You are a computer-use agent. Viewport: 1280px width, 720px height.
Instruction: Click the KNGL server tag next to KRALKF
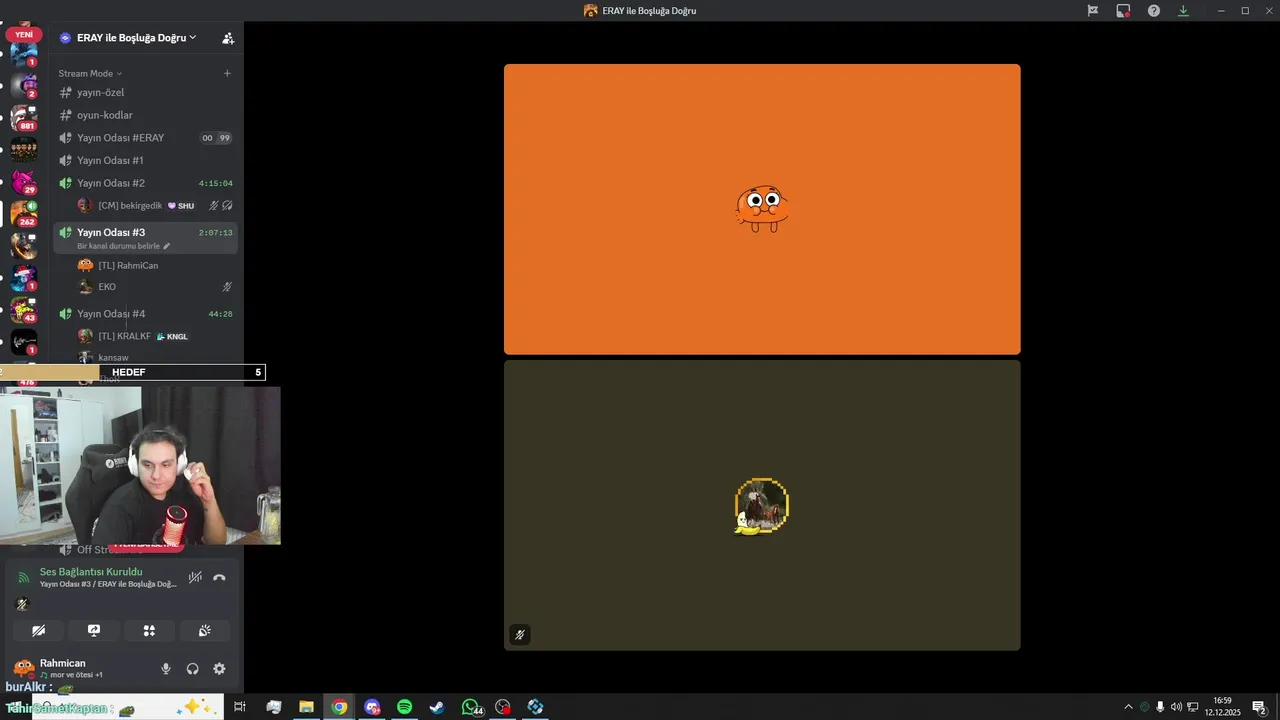[172, 337]
